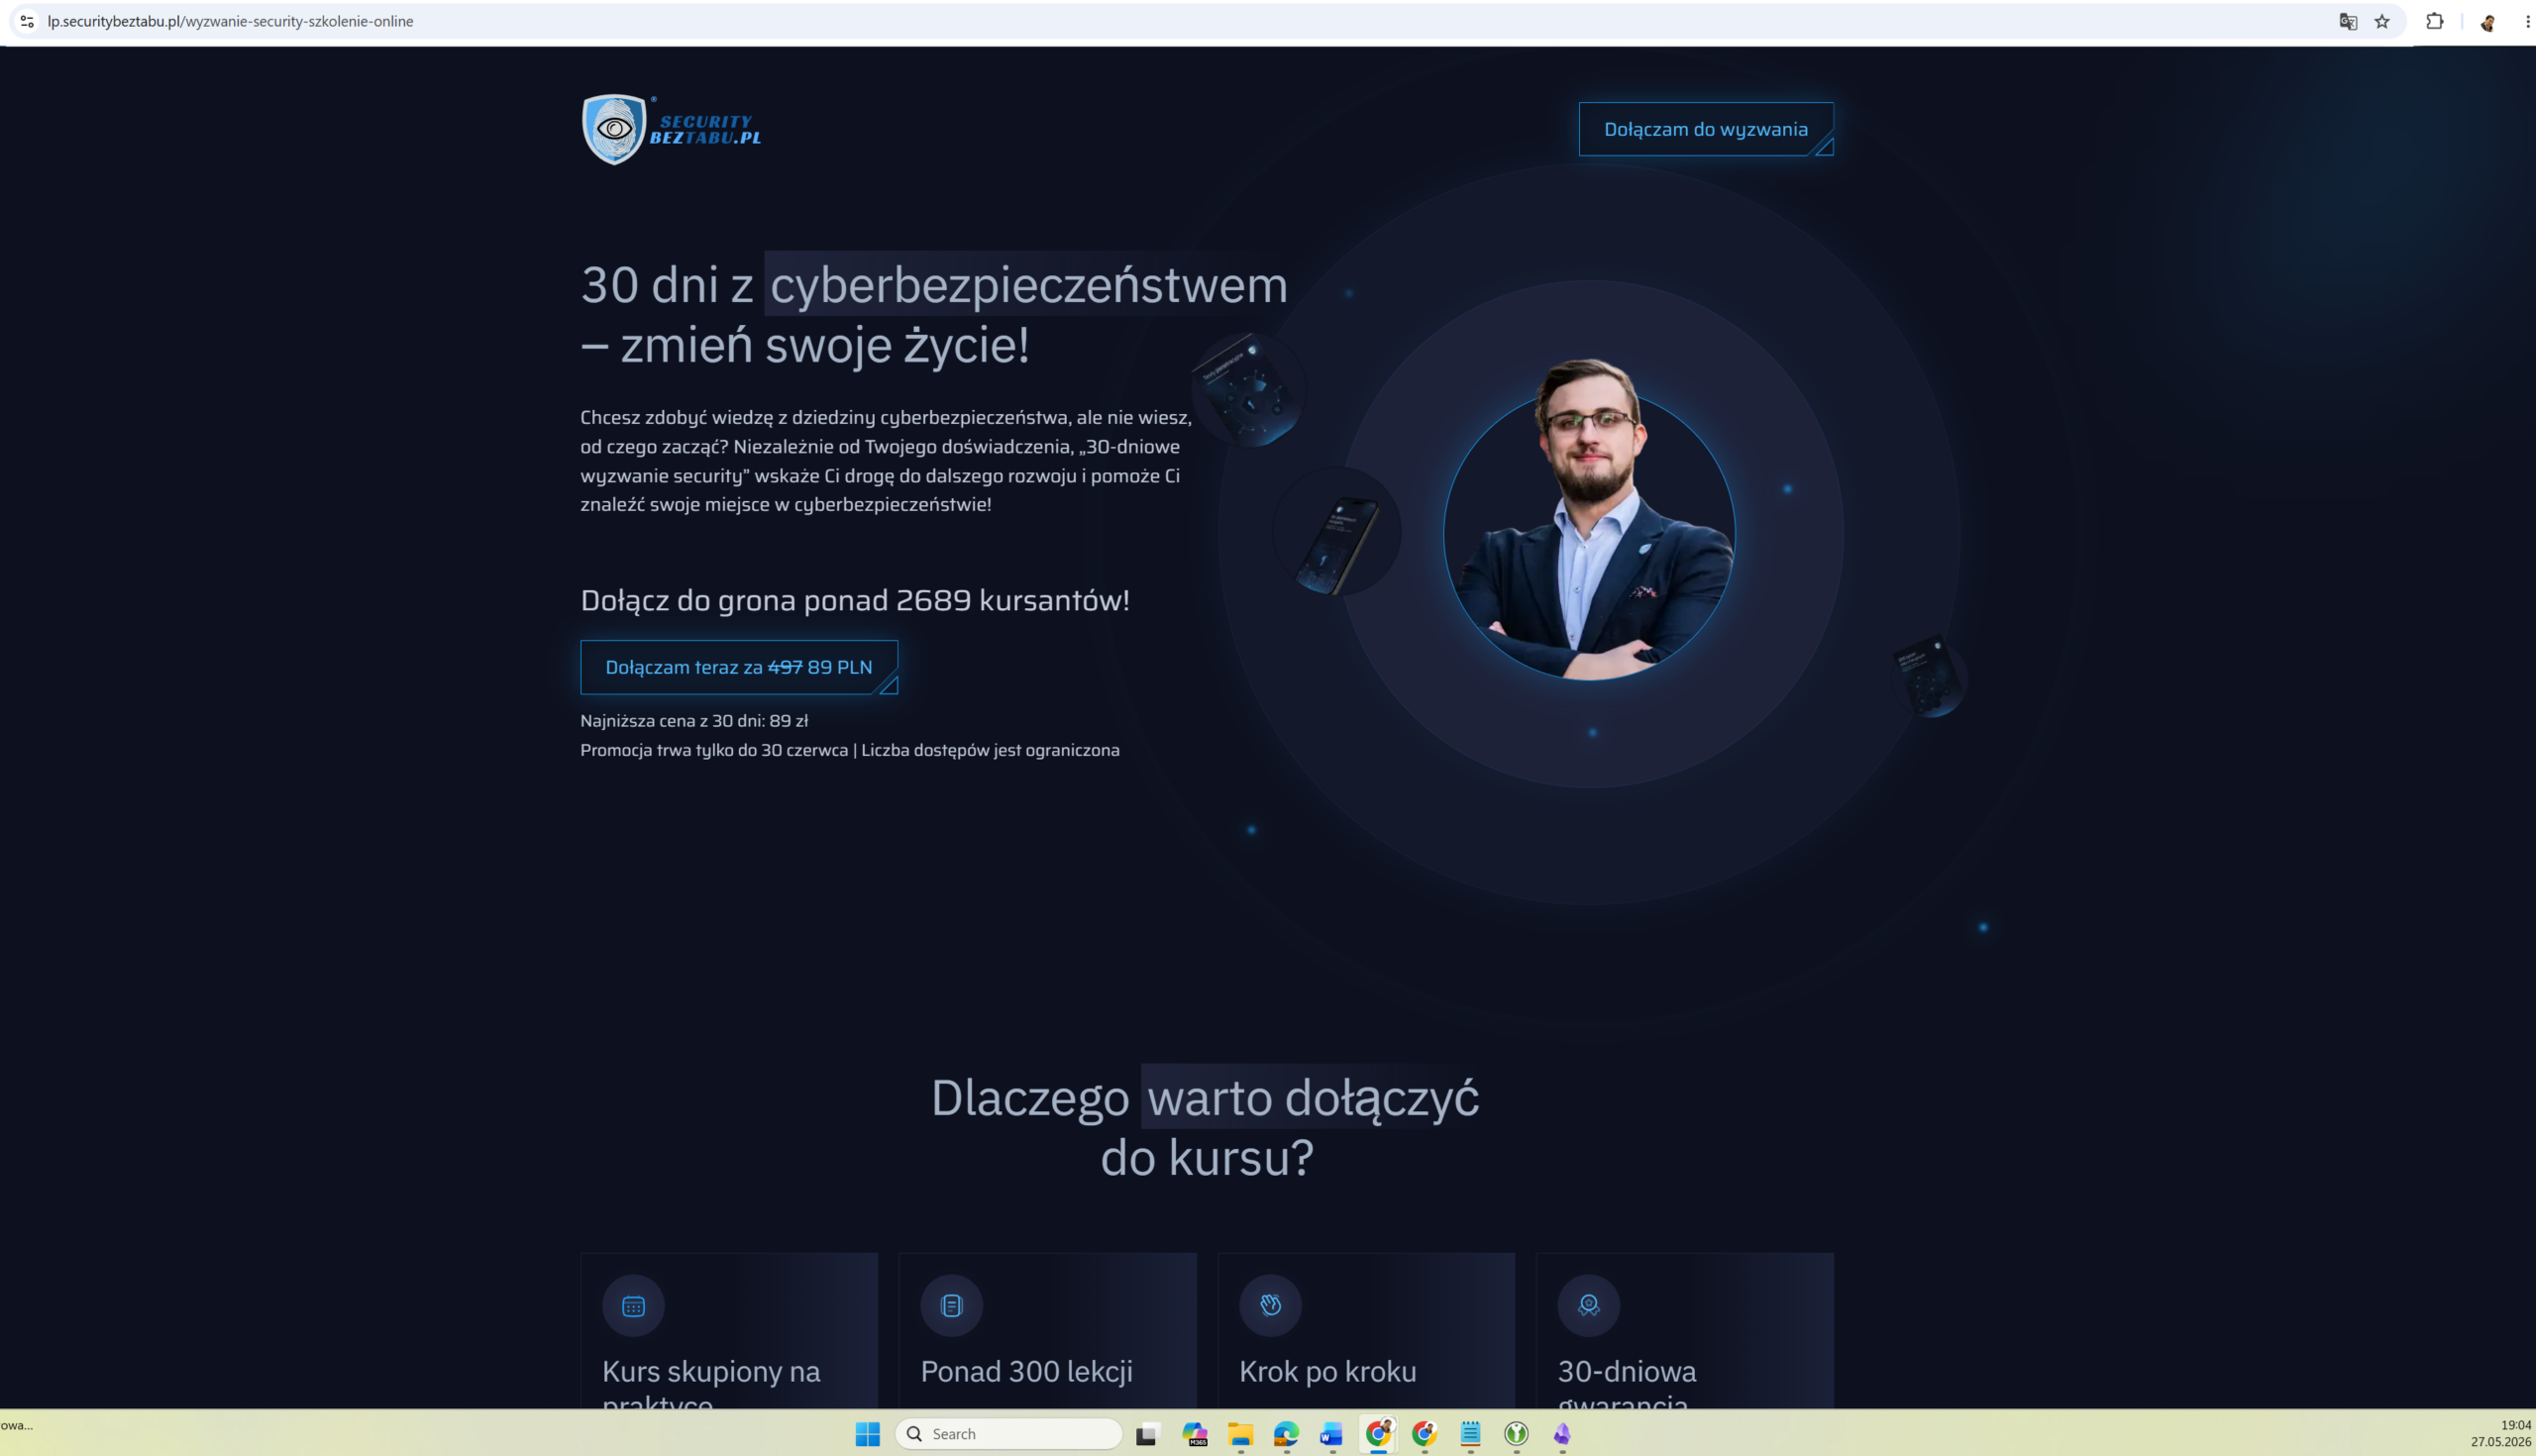Bookmark this page with the star icon
Screen dimensions: 2536x1456
pos(2382,21)
